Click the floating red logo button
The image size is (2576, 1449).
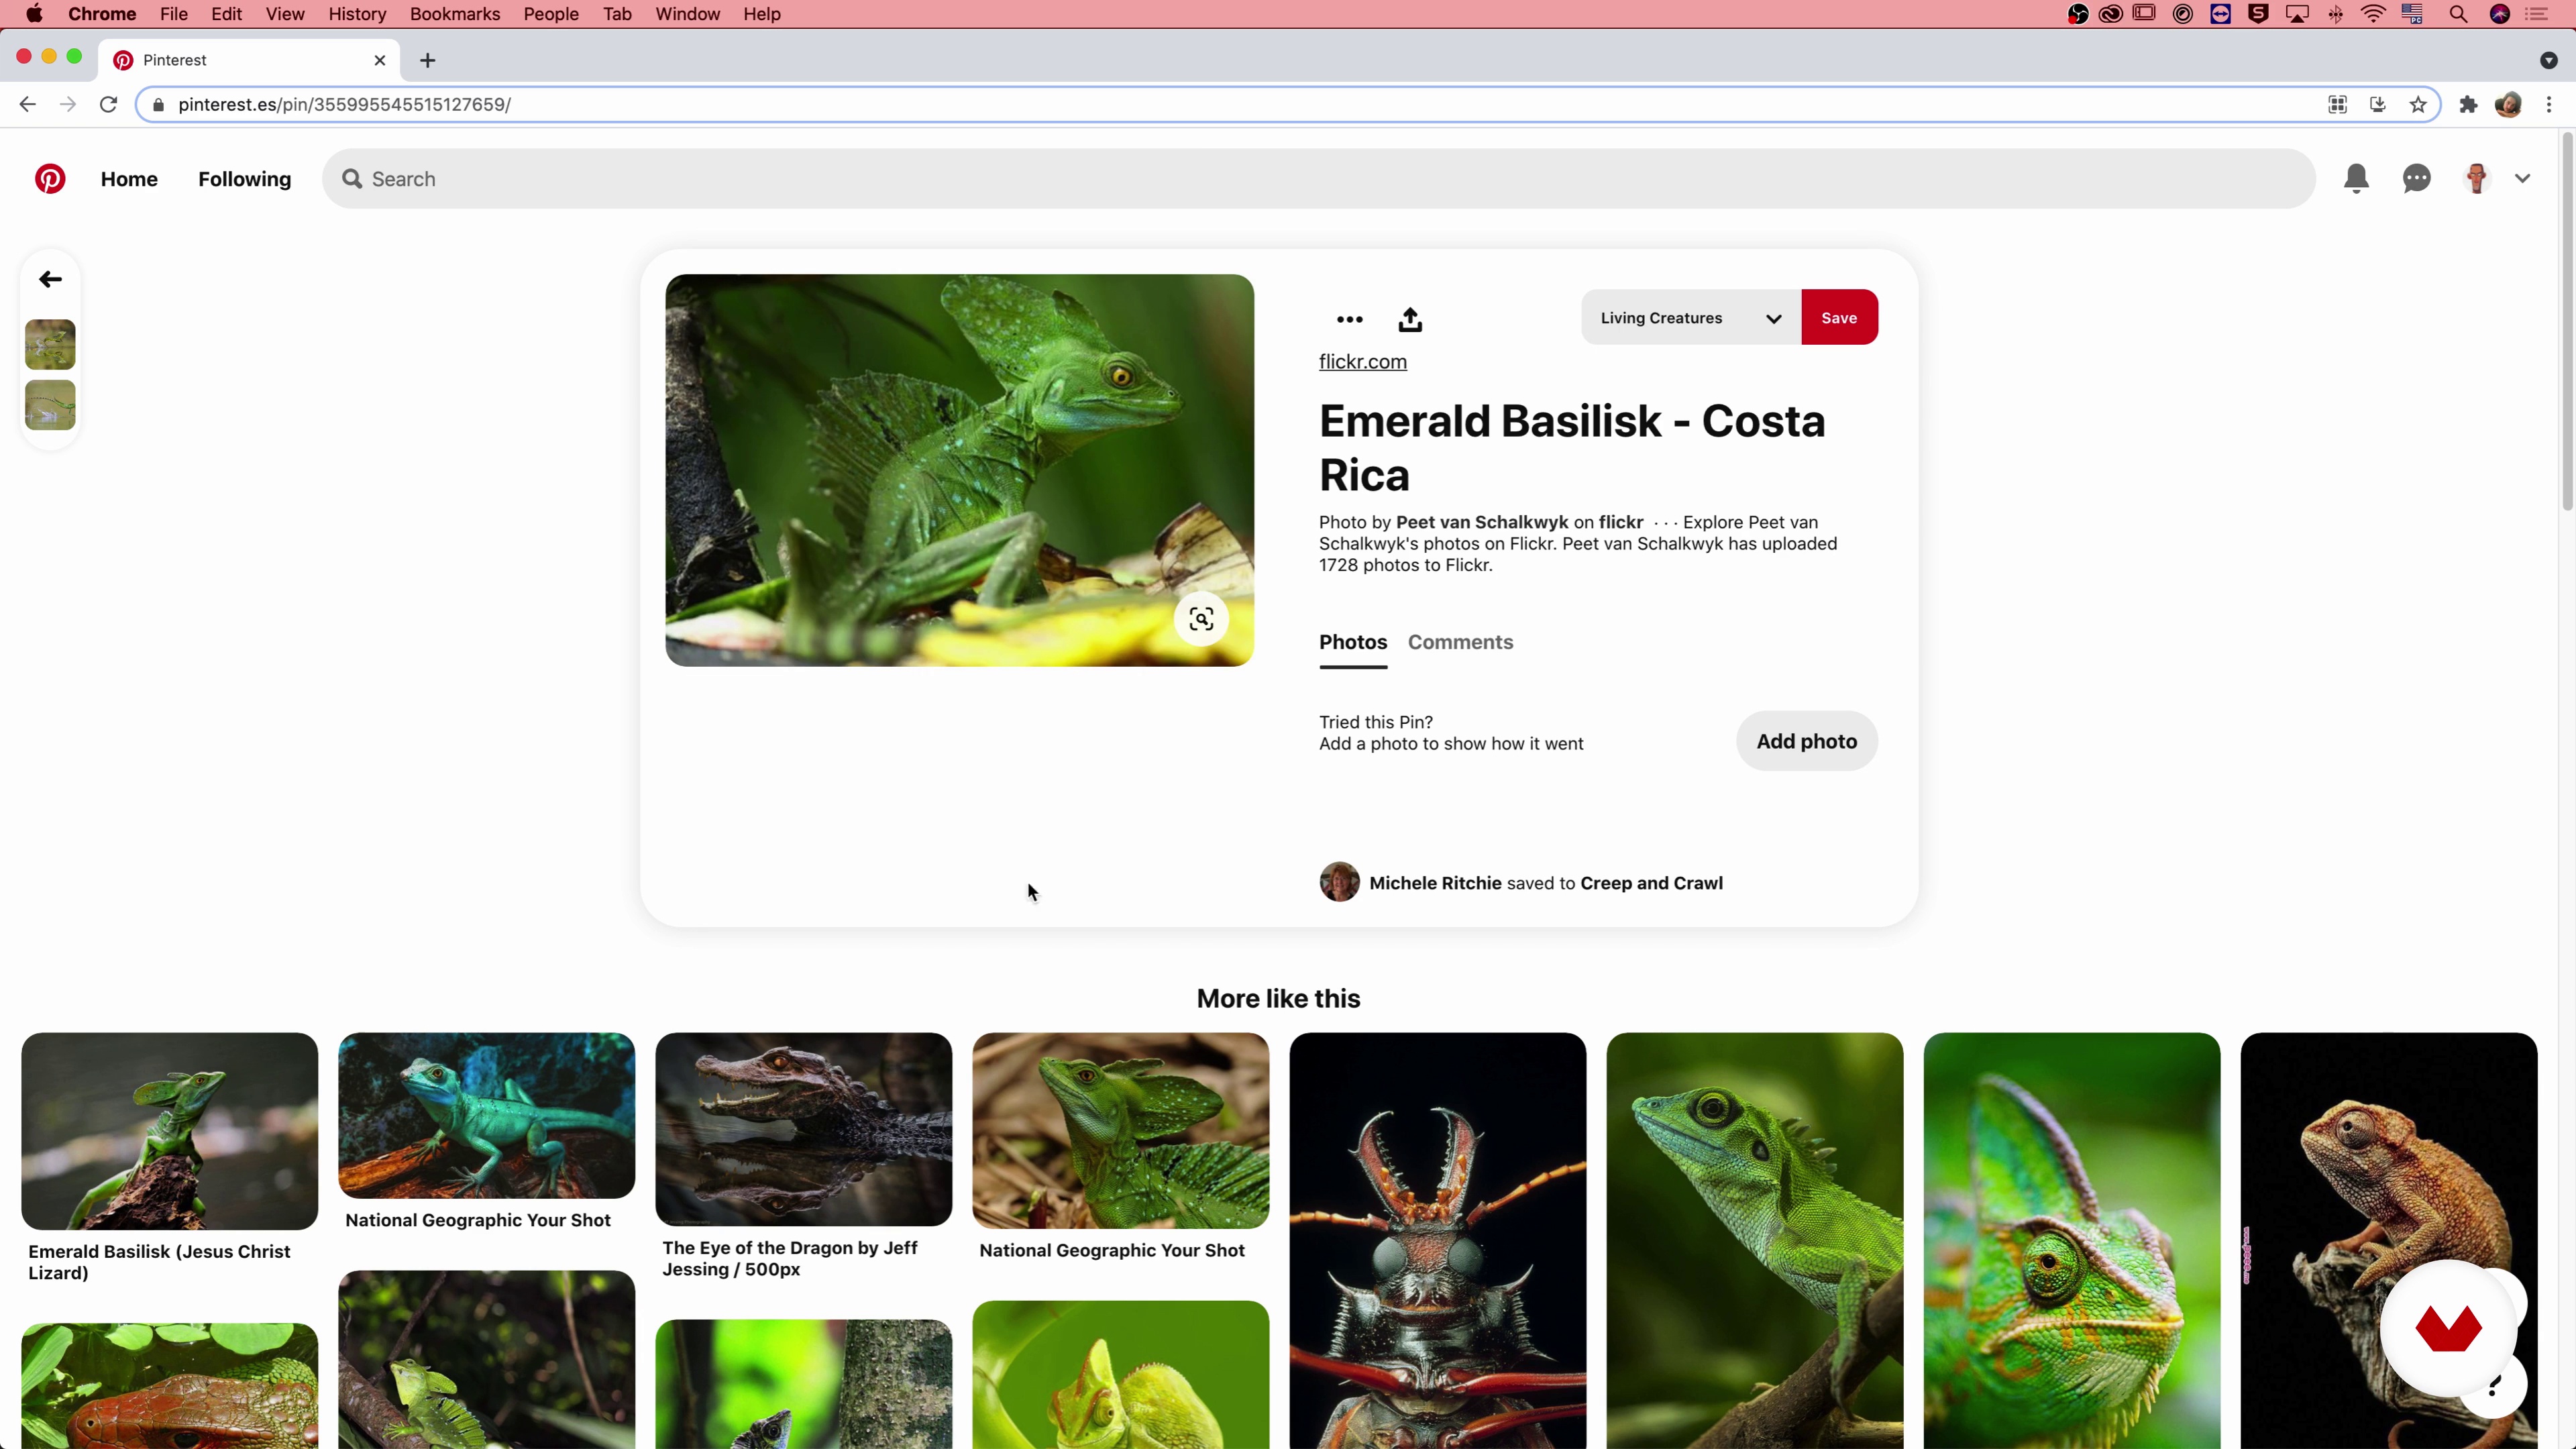click(x=2448, y=1328)
